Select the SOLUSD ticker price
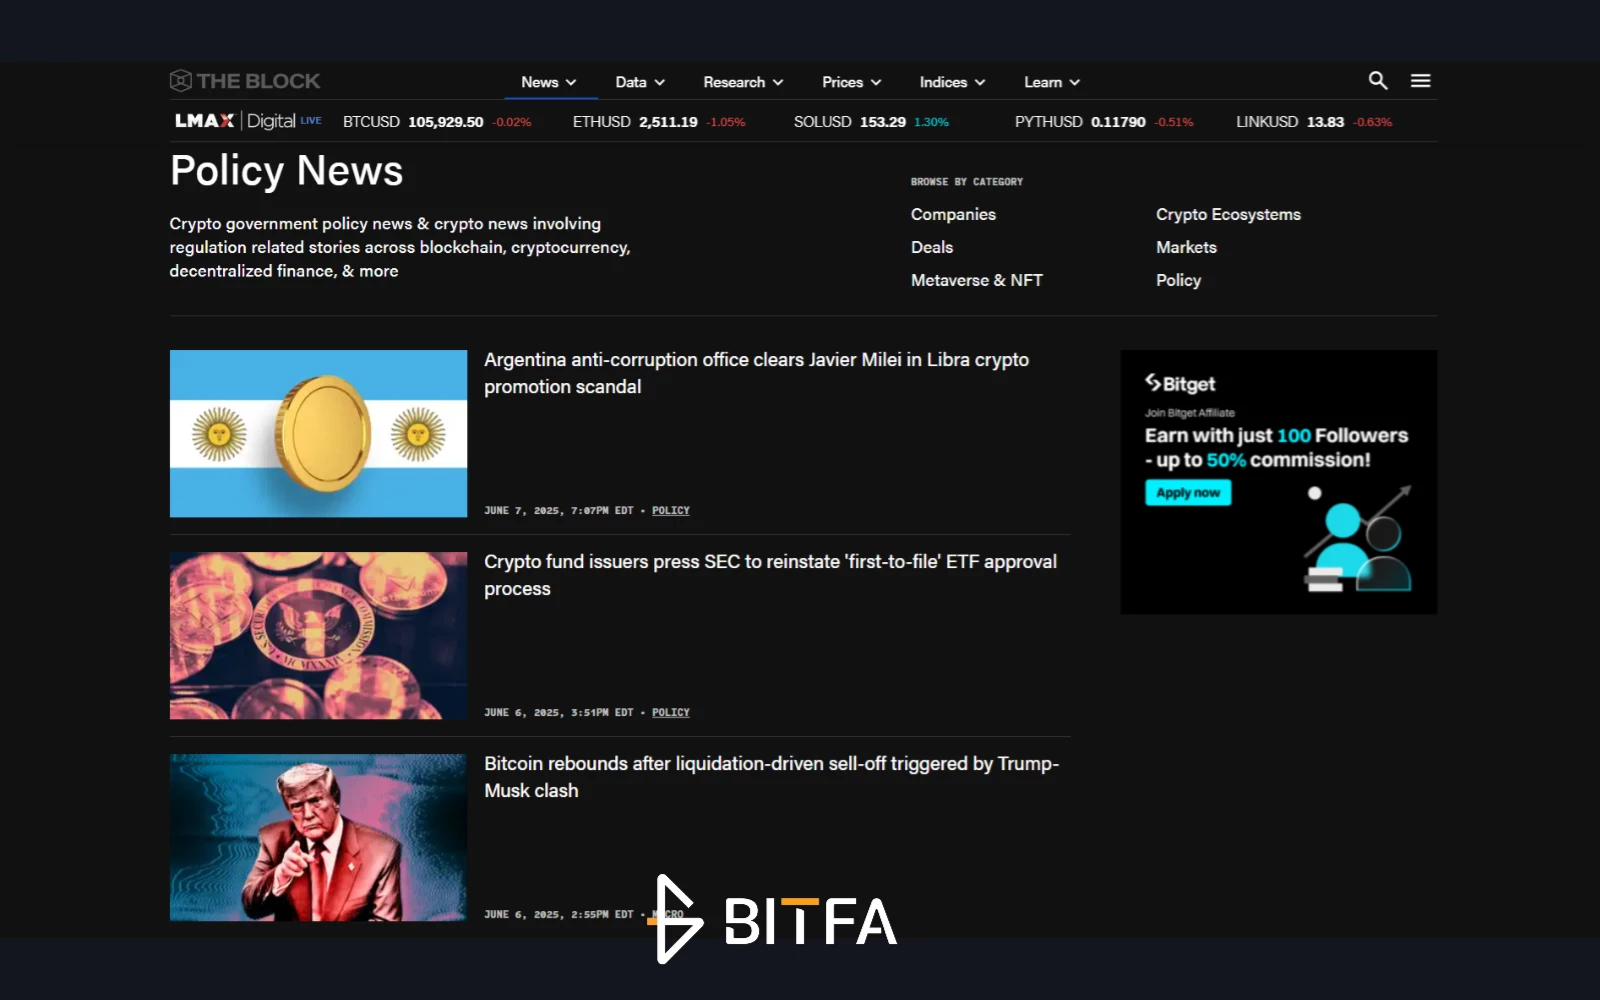This screenshot has height=1000, width=1600. coord(883,122)
